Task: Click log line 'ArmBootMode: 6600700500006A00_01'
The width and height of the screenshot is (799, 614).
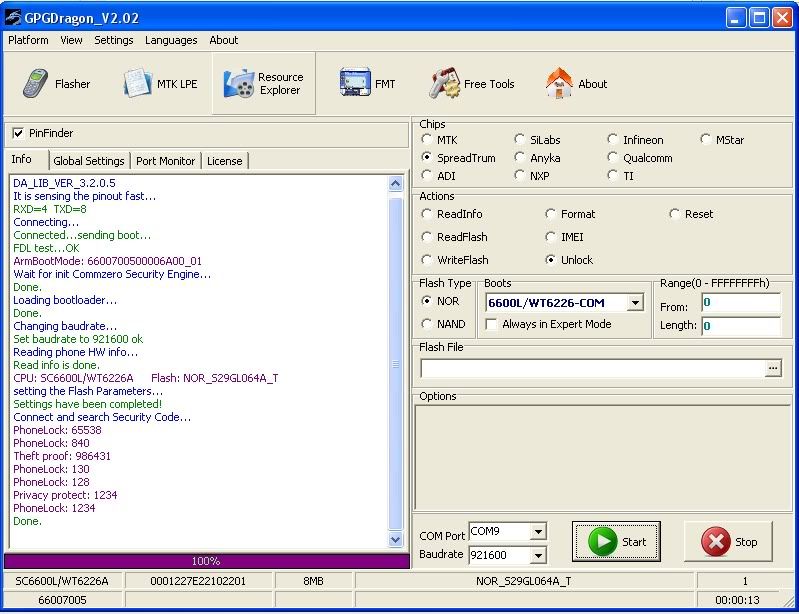Action: pos(108,261)
